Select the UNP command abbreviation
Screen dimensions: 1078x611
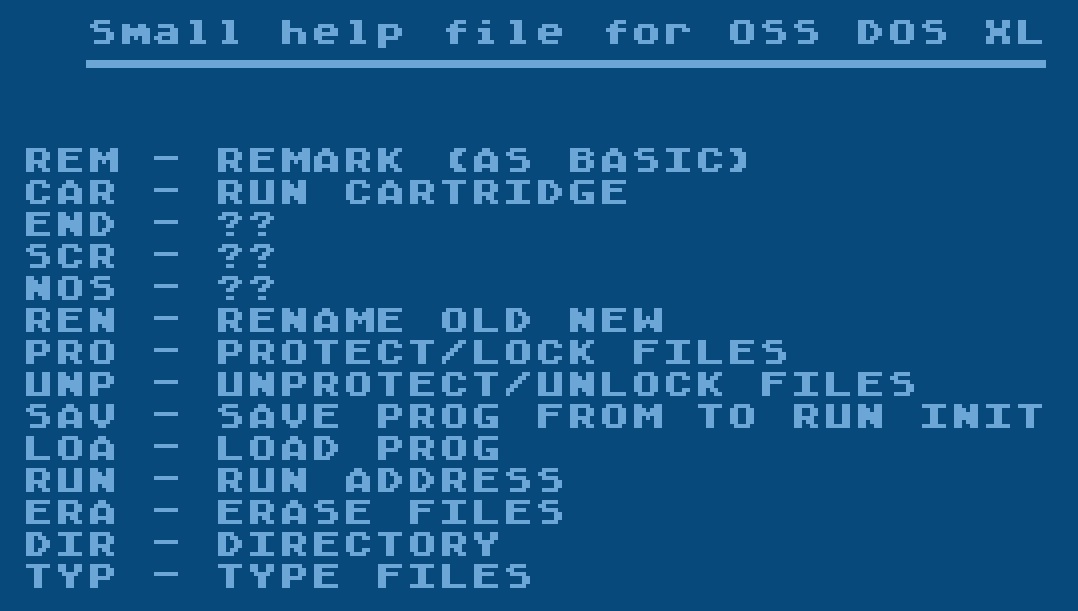coord(72,384)
